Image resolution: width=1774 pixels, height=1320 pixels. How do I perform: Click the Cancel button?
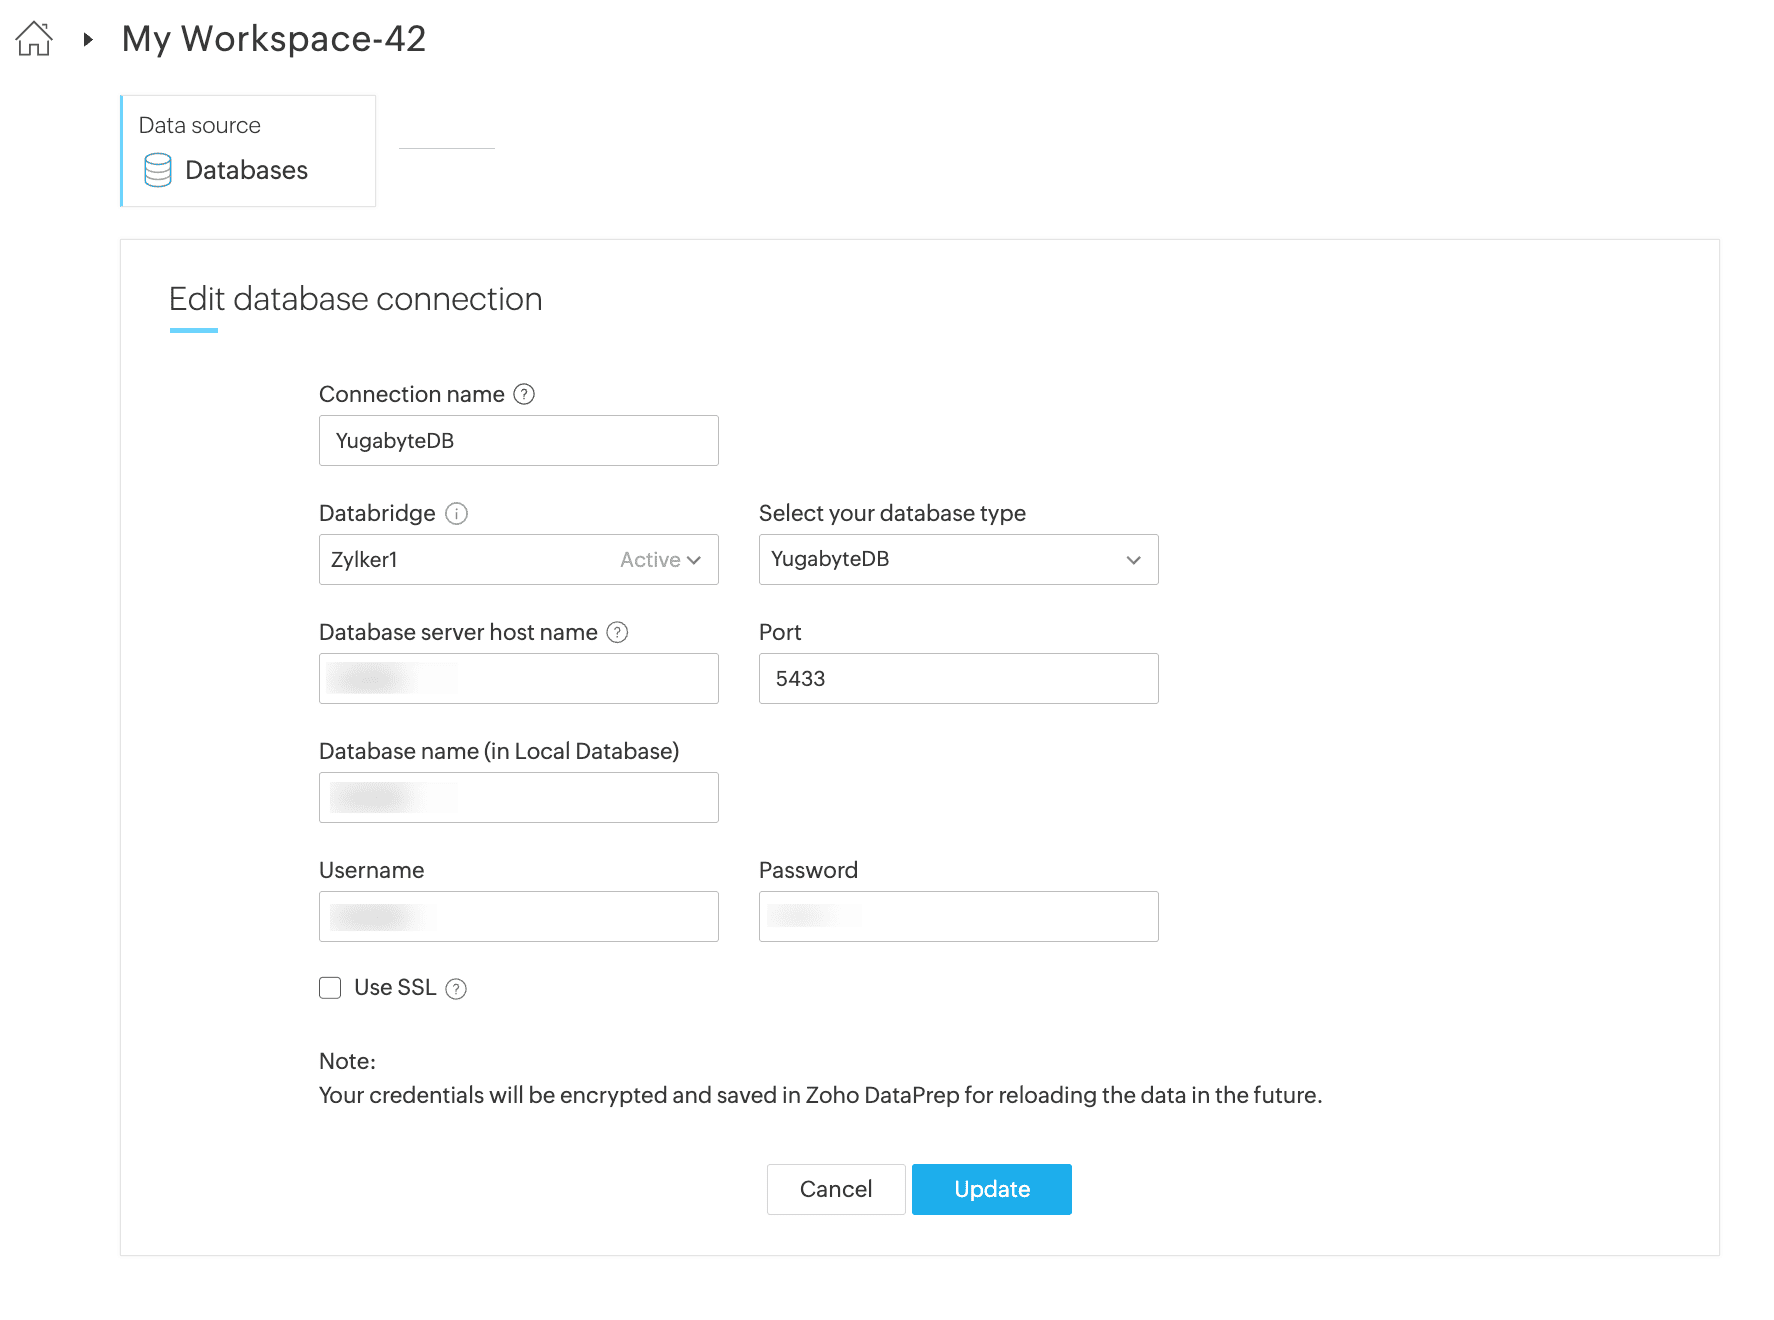[836, 1189]
